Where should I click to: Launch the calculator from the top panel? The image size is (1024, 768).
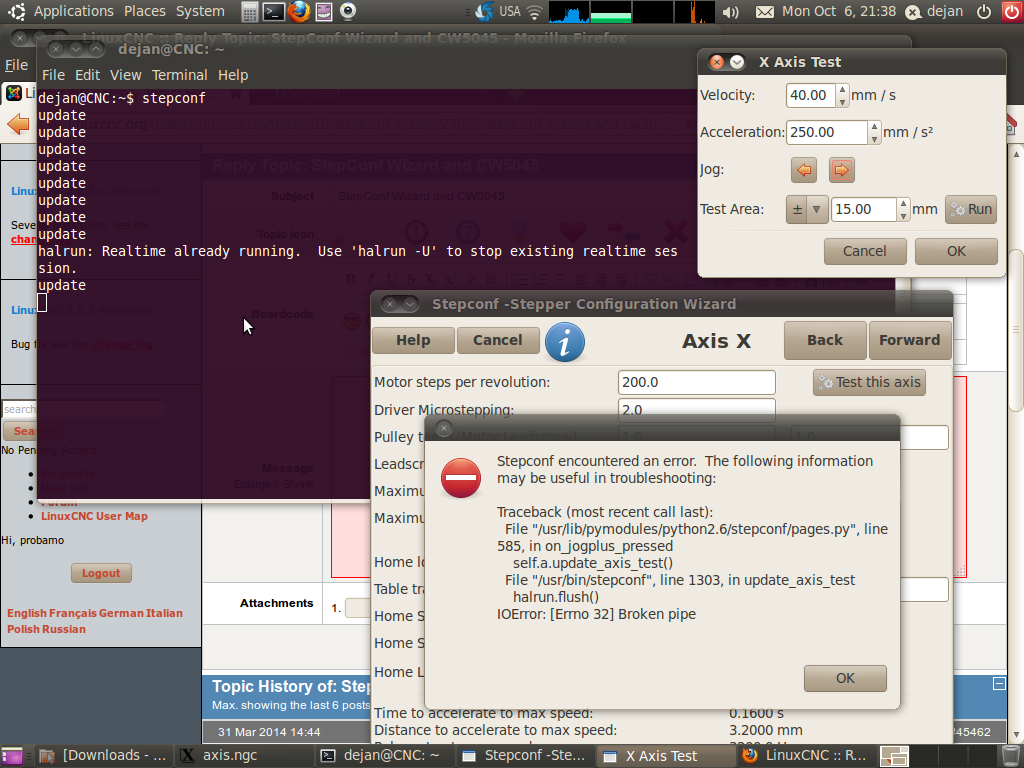click(x=249, y=11)
